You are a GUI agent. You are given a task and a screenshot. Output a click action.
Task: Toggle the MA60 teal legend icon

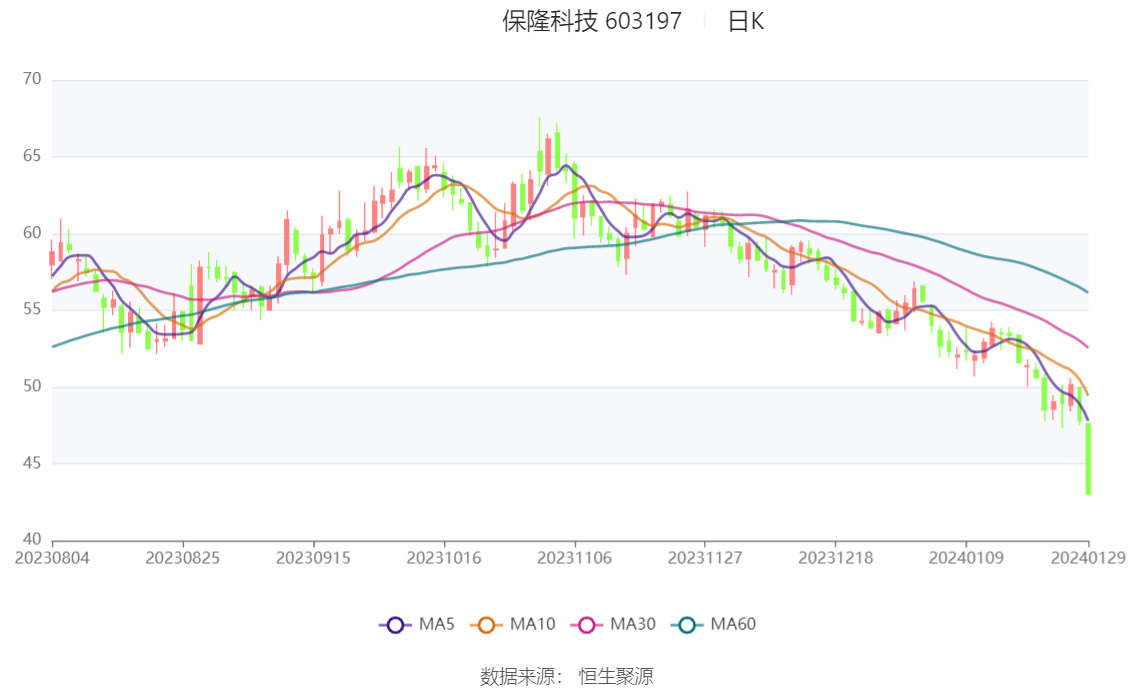[x=687, y=625]
